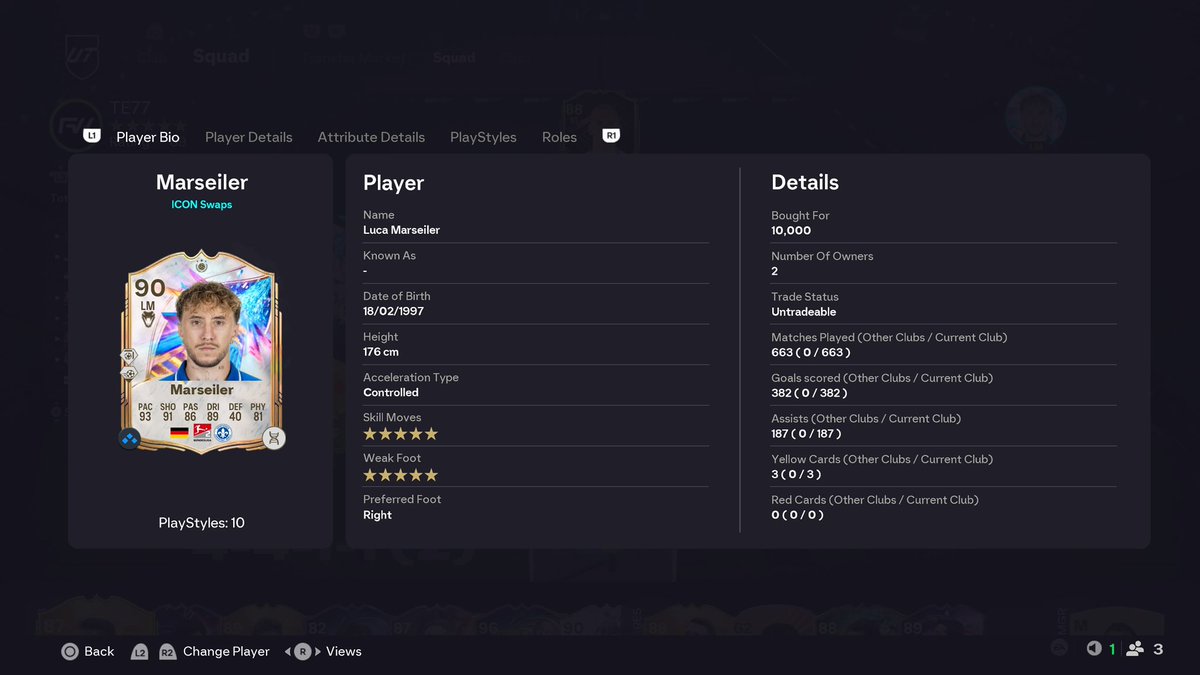
Task: Select the Marseiler player card
Action: pyautogui.click(x=202, y=350)
